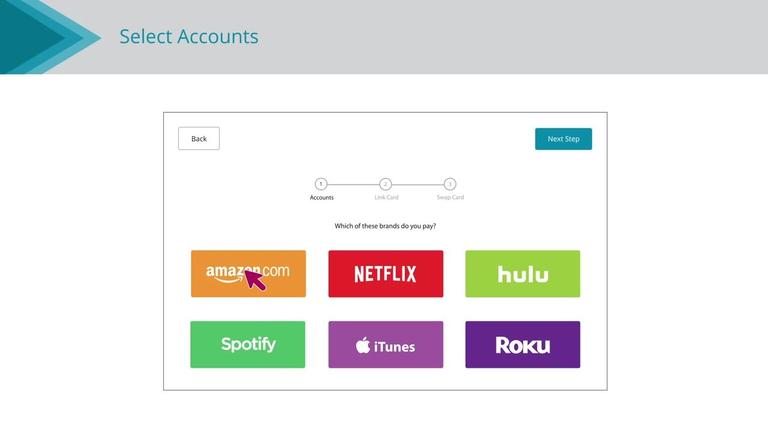Jump to step 3 circle indicator
Viewport: 768px width, 432px height.
point(450,184)
